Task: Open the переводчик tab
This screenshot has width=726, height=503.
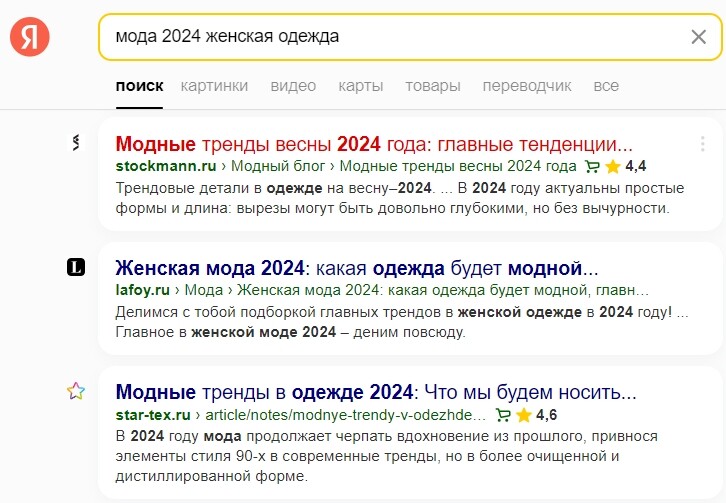Action: coord(527,86)
